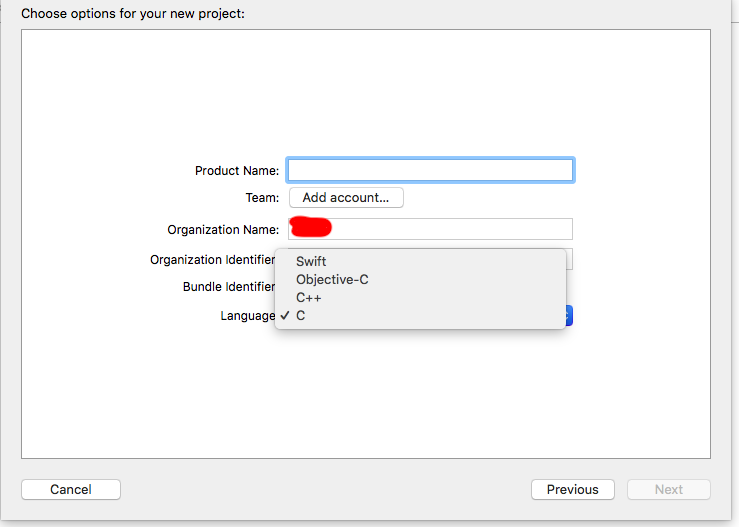Click the Language label
The height and width of the screenshot is (527, 739).
pyautogui.click(x=248, y=316)
